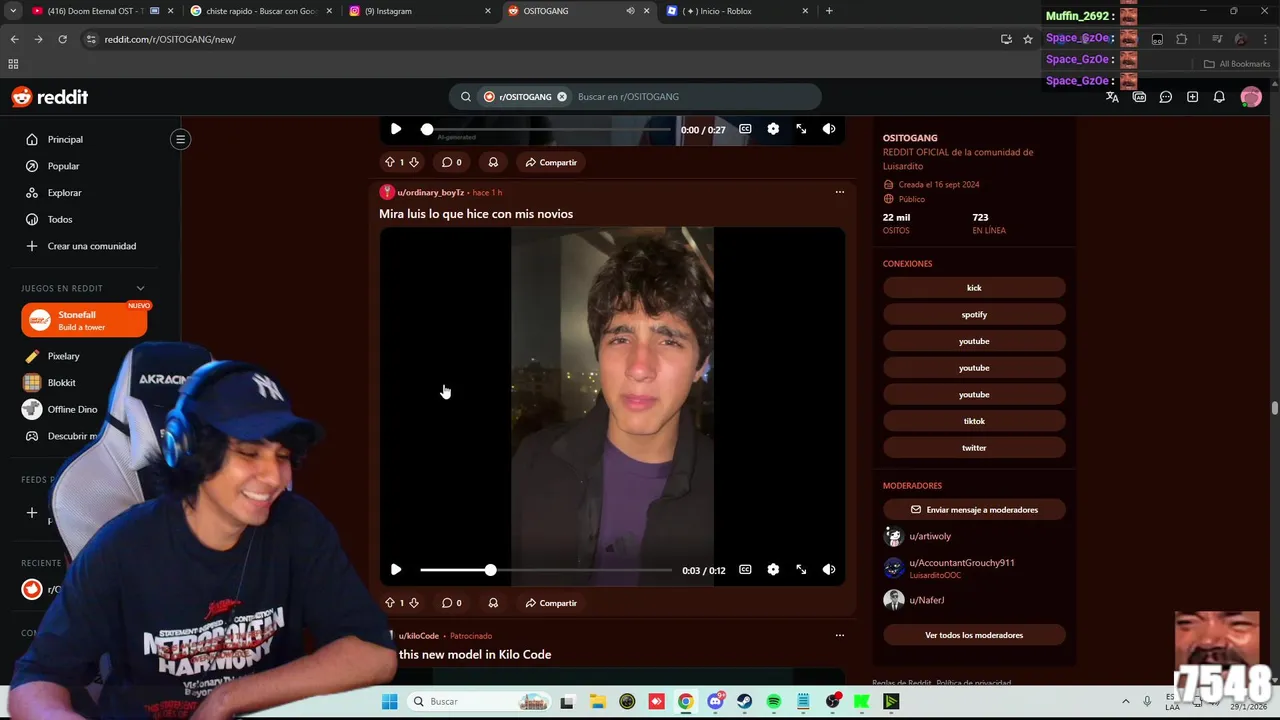The width and height of the screenshot is (1280, 720).
Task: Downvote the Mira luis post
Action: coord(414,603)
